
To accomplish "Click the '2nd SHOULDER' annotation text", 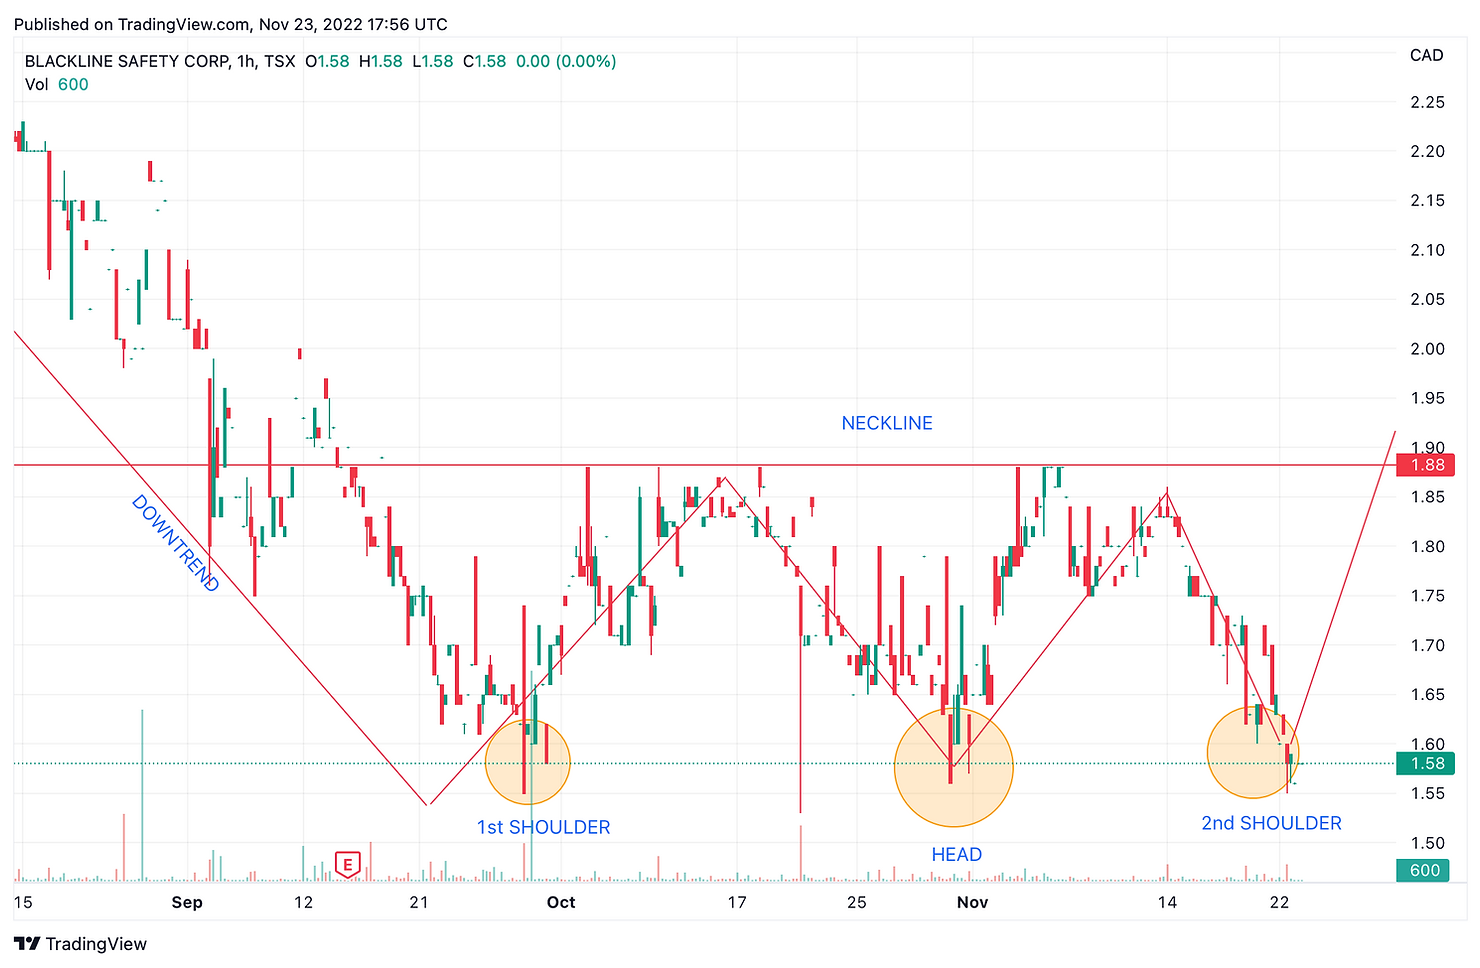I will [1271, 823].
